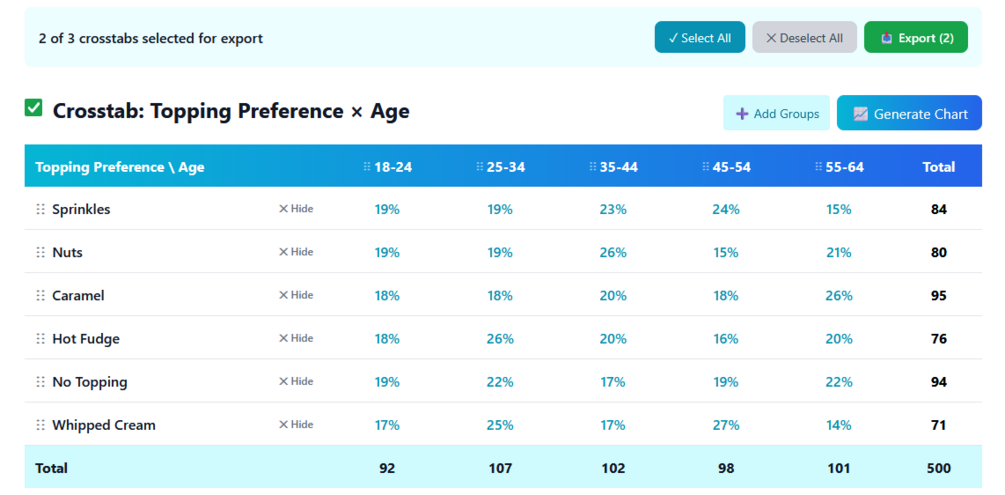Click drag handle on 35-44 column header

pos(593,167)
